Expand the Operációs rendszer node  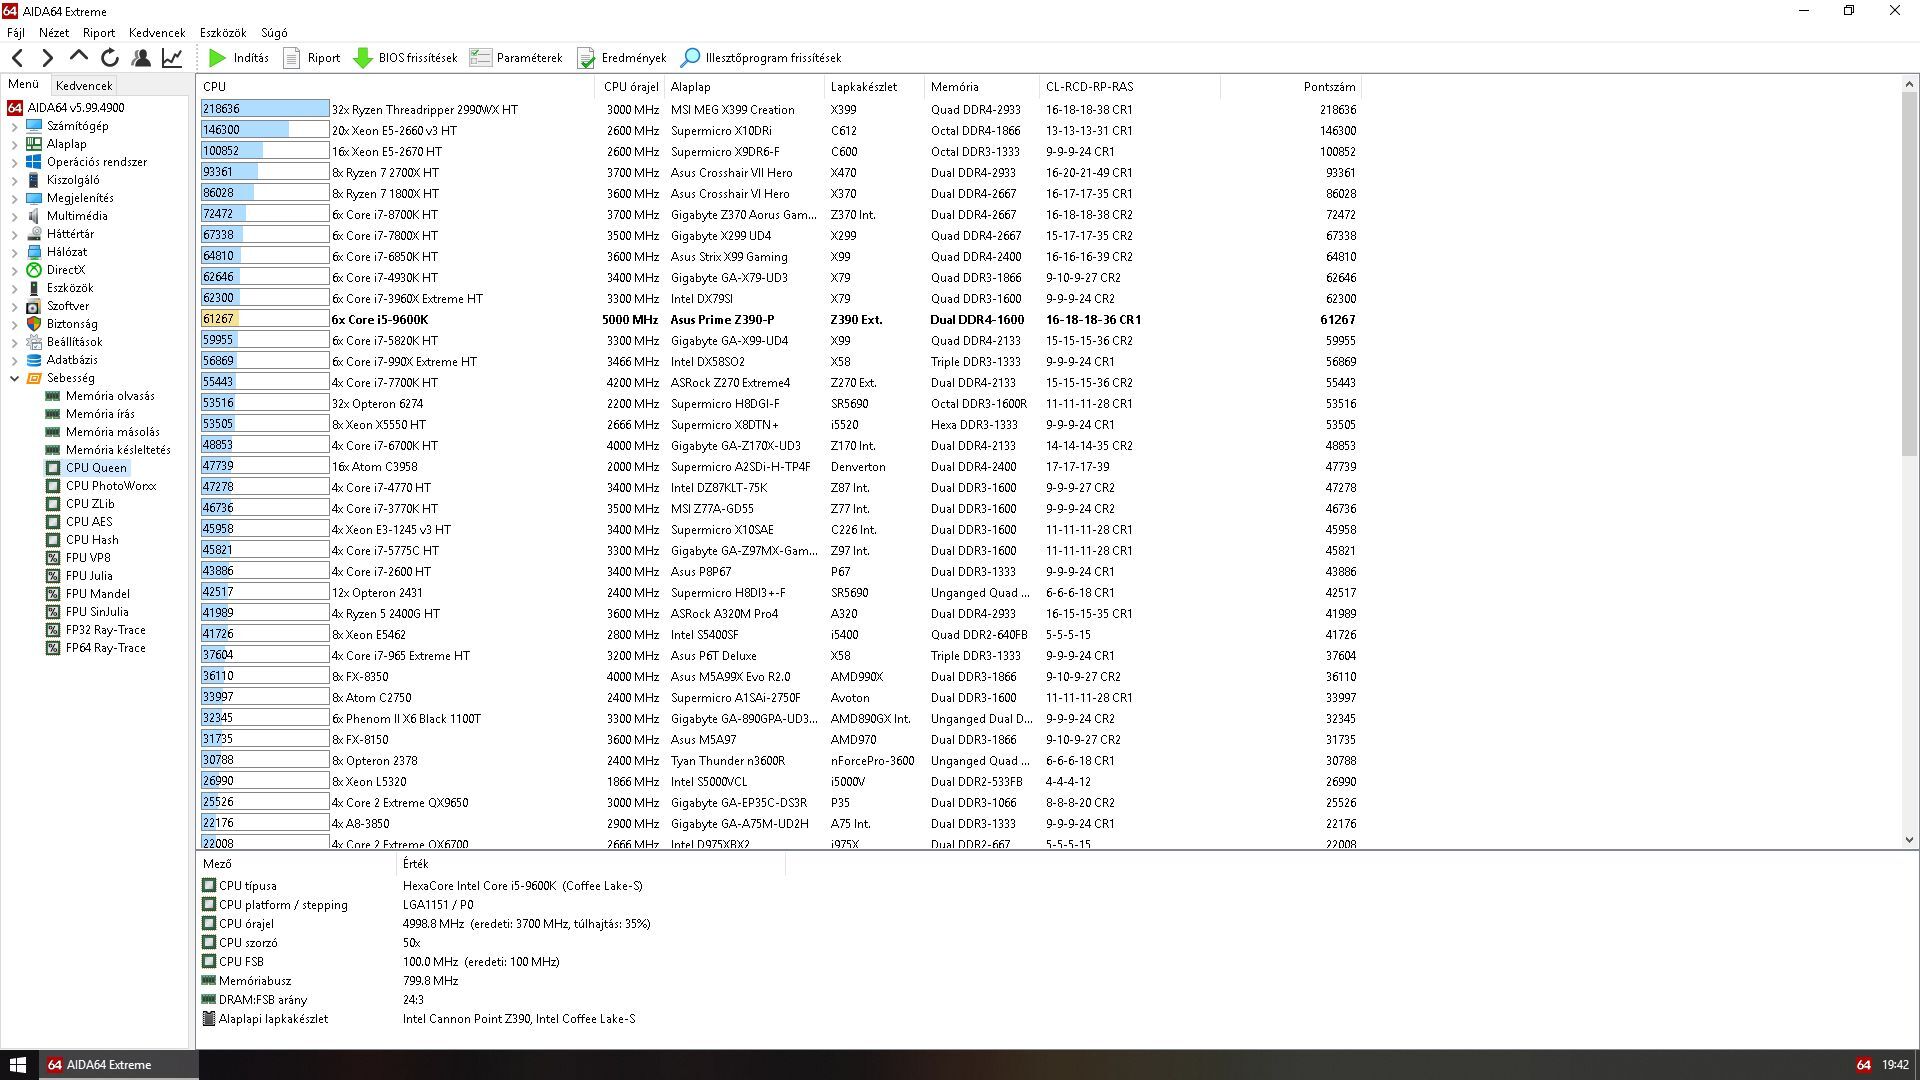(14, 162)
